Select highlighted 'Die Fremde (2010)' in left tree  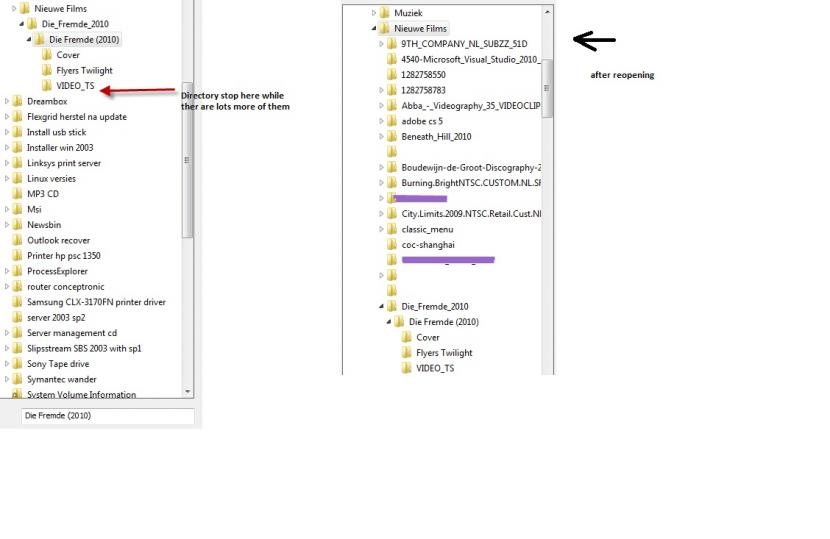click(84, 40)
